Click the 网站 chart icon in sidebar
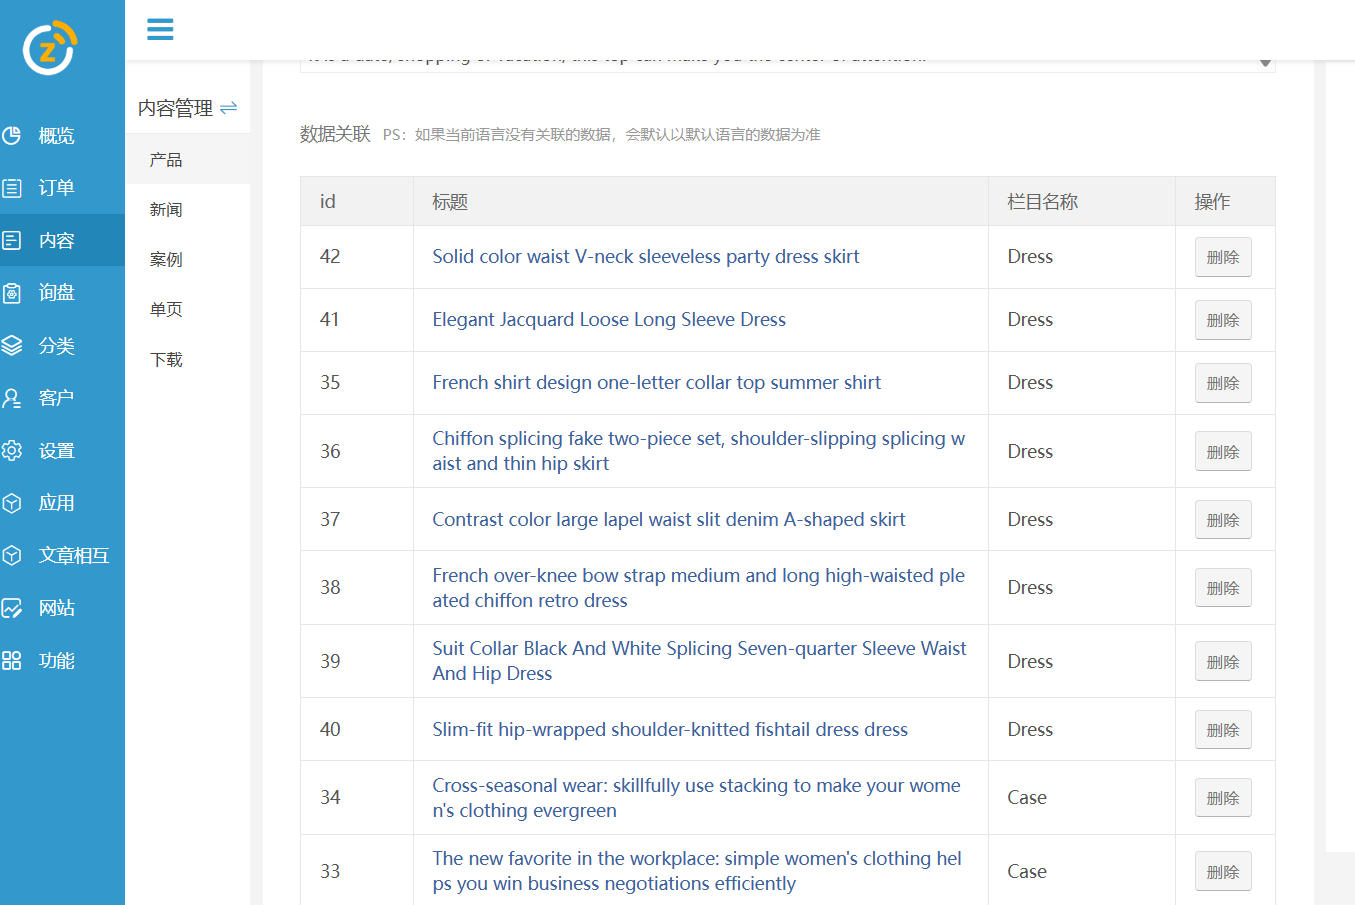Screen dimensions: 1355x905 click(12, 608)
